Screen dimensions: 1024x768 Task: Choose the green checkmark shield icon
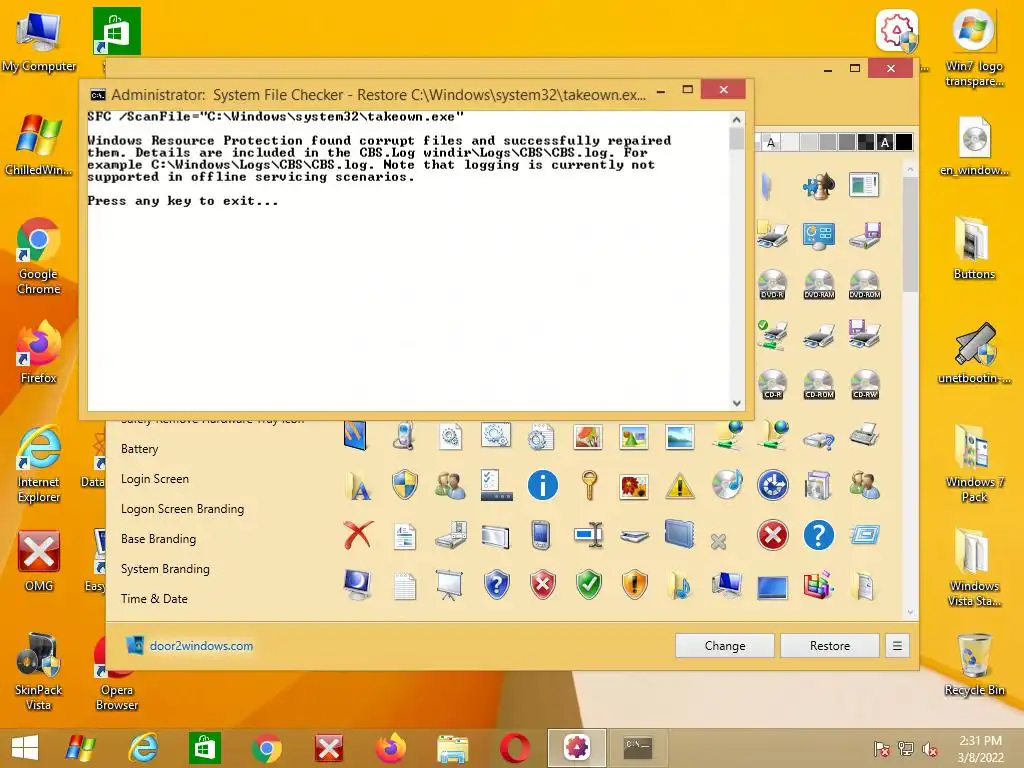tap(588, 584)
